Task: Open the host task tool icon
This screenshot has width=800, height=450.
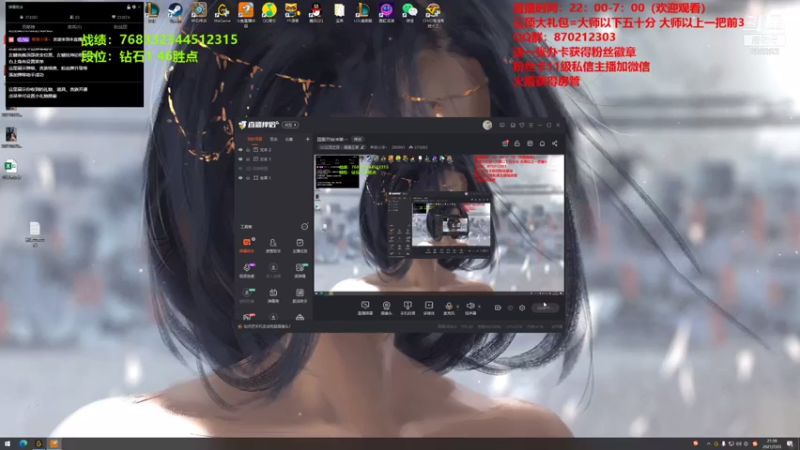Action: (299, 244)
